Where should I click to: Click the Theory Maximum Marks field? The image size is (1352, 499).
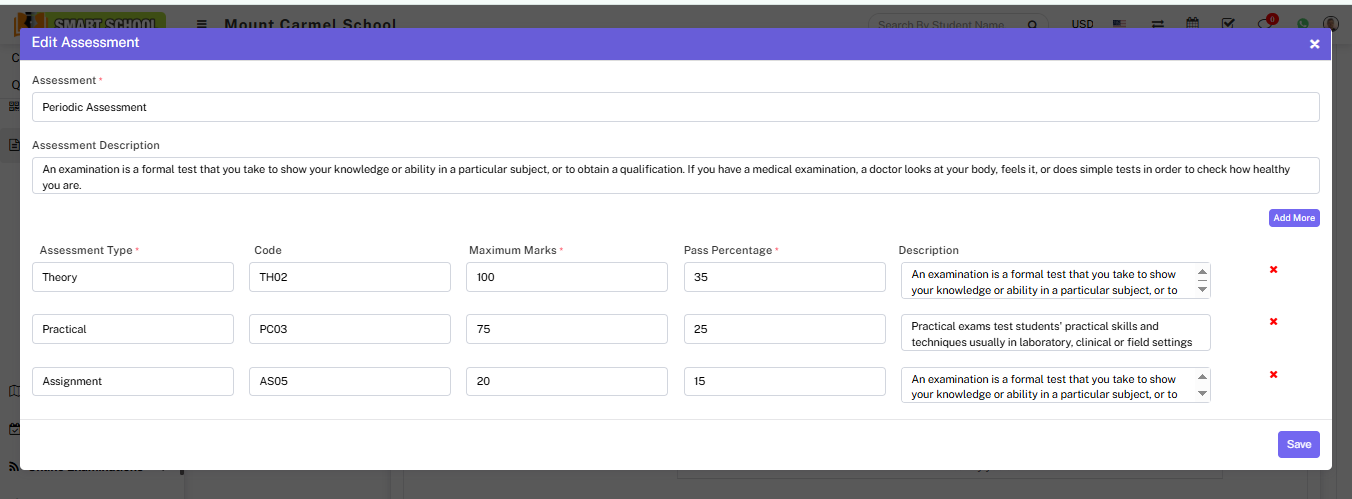pyautogui.click(x=566, y=277)
